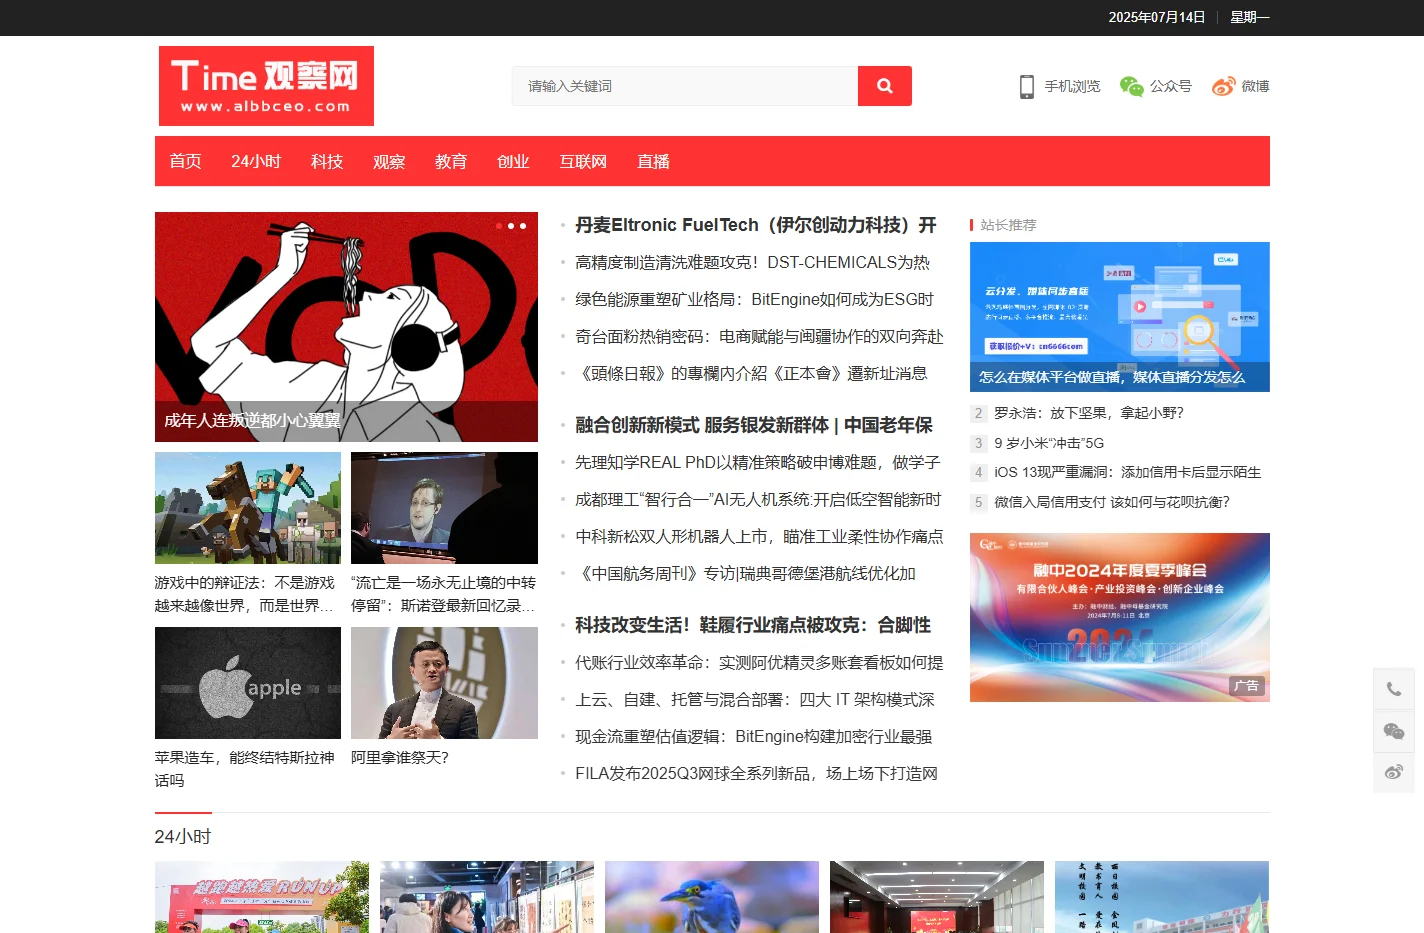Open the 阿里拿谁祭天 article link
The image size is (1424, 933).
[400, 758]
